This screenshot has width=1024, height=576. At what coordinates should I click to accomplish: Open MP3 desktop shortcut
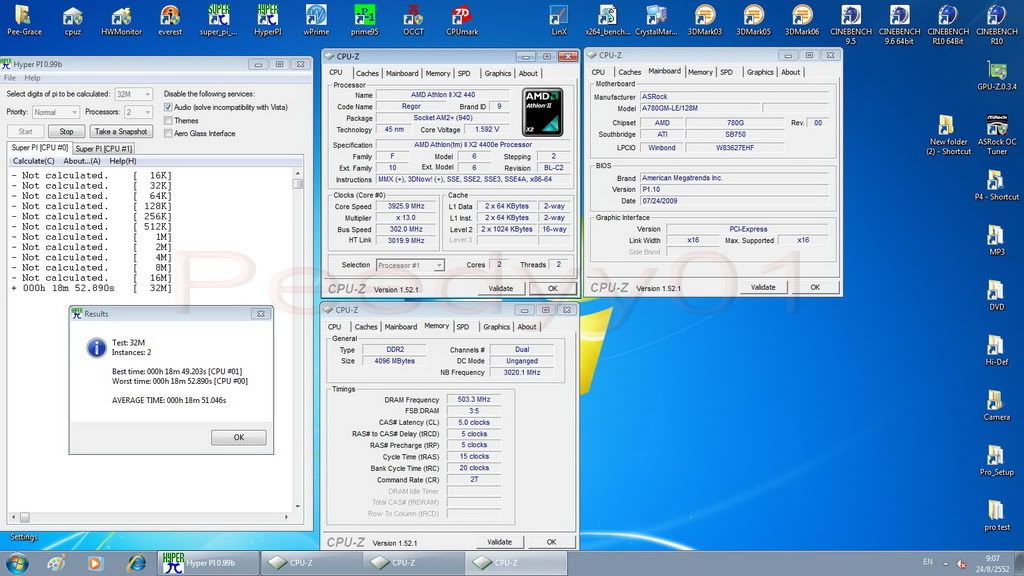pyautogui.click(x=997, y=240)
